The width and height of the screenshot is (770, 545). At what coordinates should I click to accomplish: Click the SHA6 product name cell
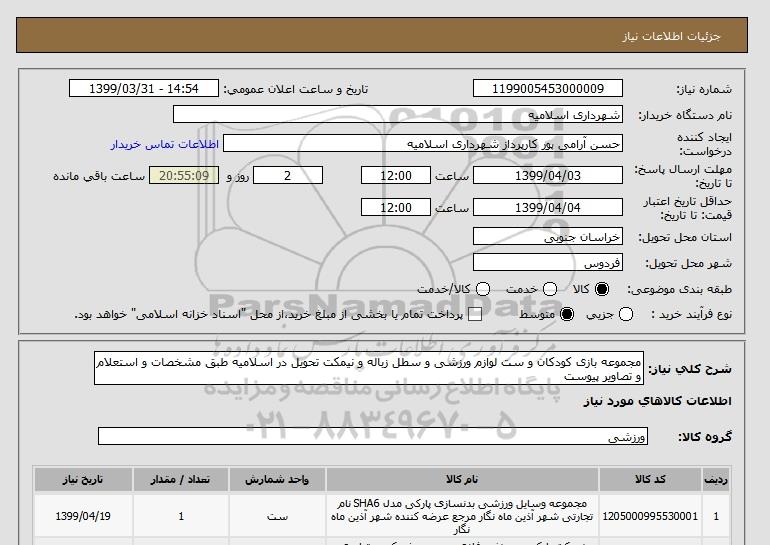coord(462,516)
